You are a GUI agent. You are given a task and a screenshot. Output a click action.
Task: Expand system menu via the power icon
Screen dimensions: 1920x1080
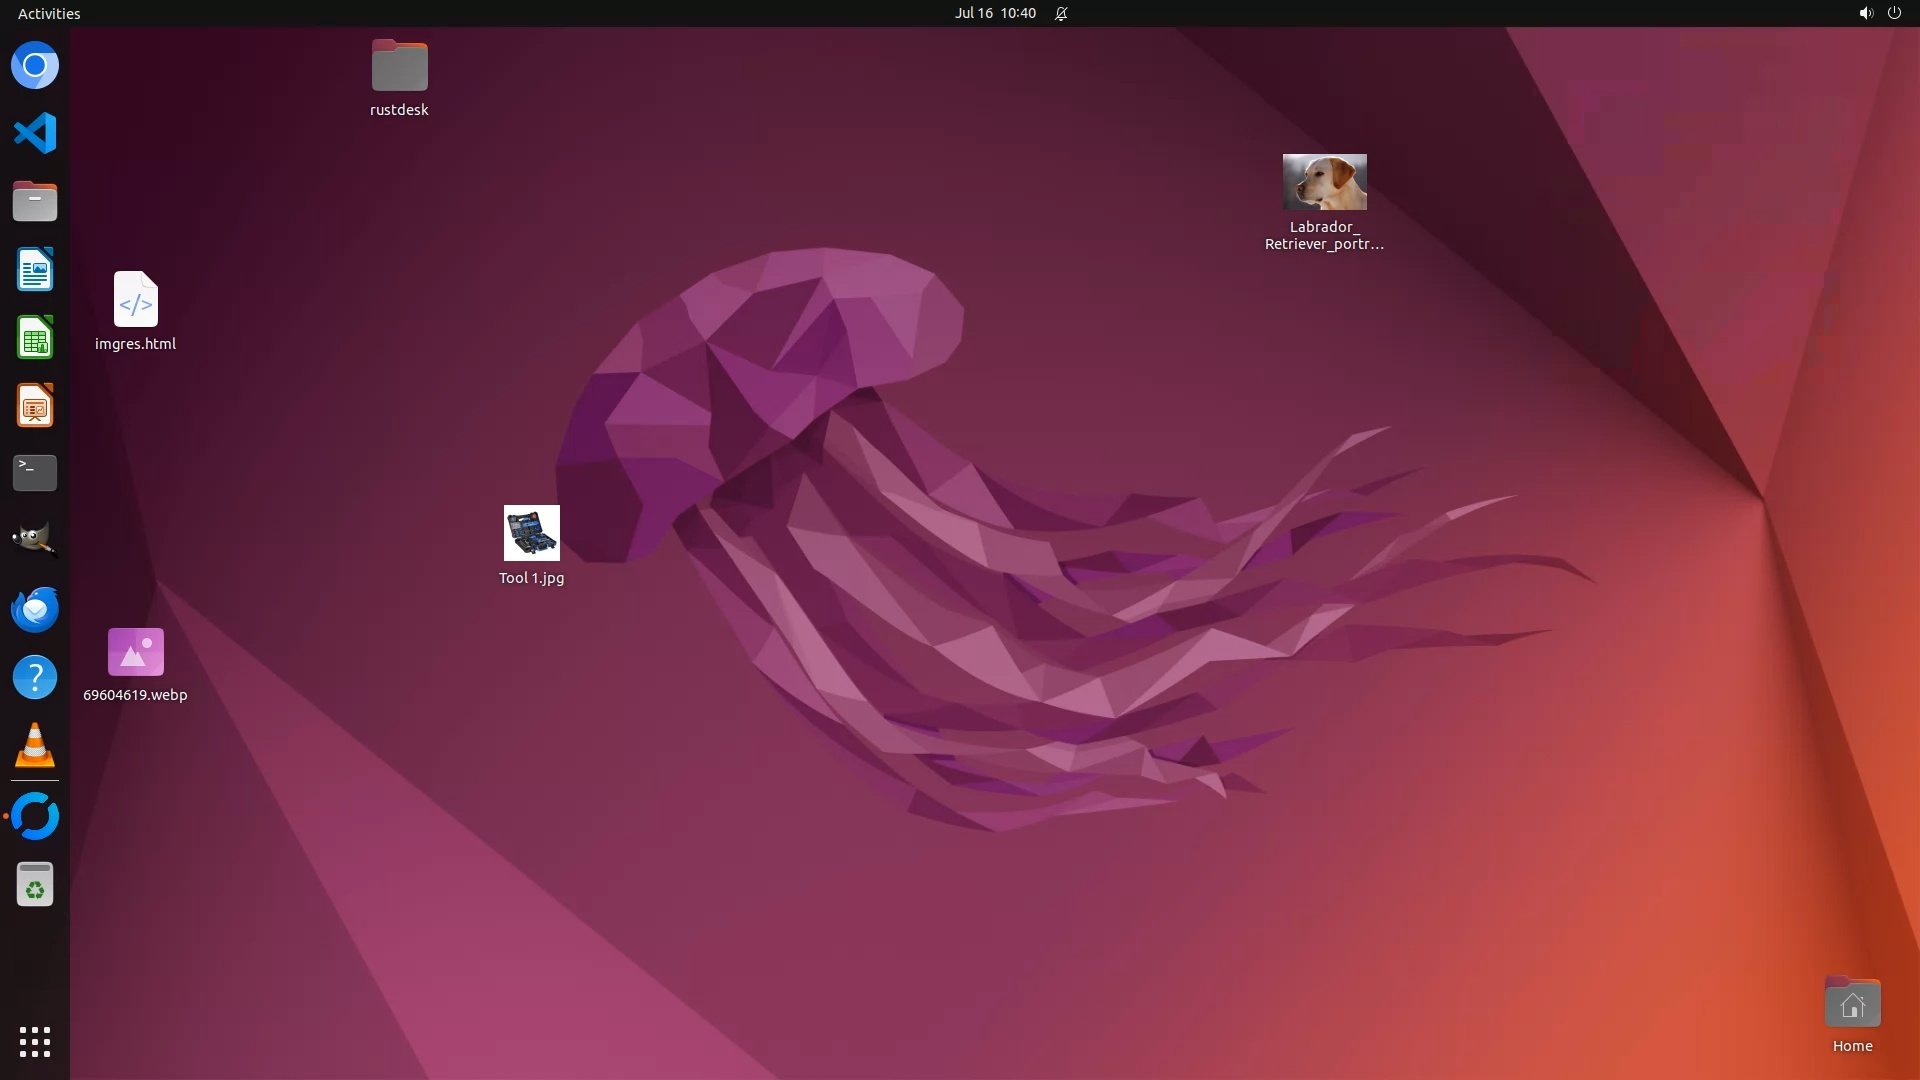click(x=1894, y=13)
